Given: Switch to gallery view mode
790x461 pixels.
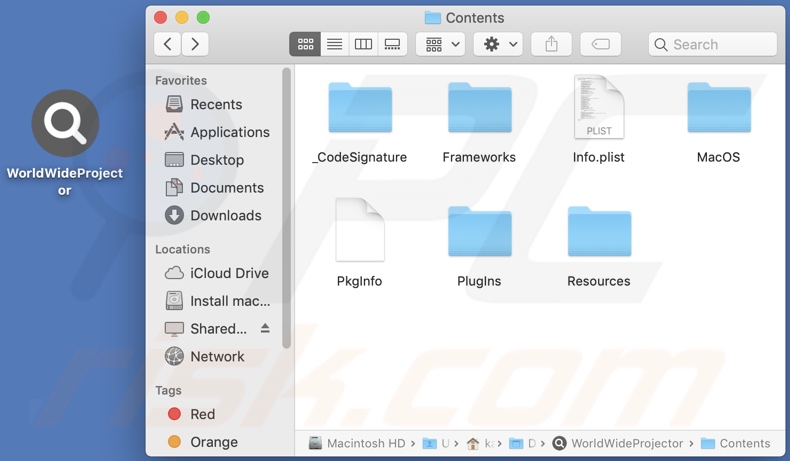Looking at the screenshot, I should [x=392, y=44].
